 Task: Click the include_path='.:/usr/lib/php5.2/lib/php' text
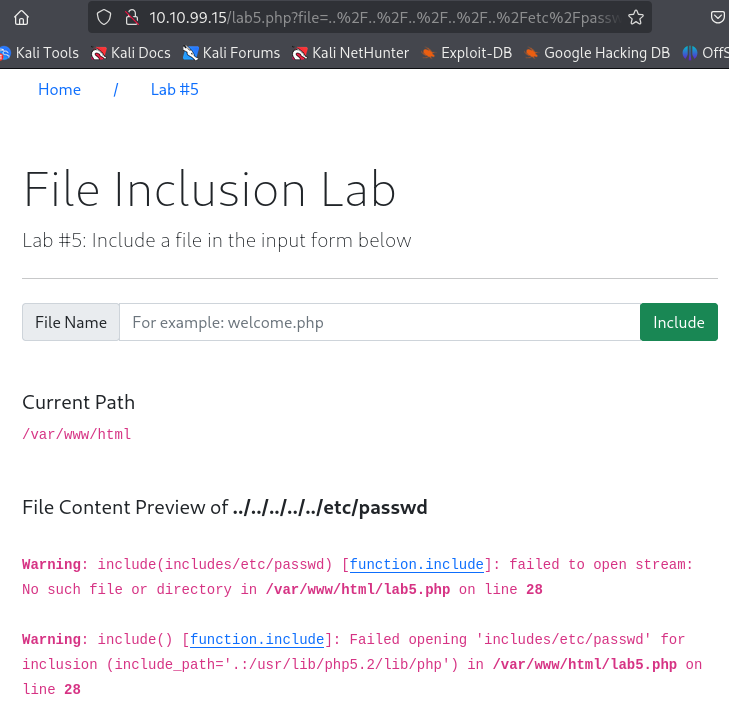[282, 664]
